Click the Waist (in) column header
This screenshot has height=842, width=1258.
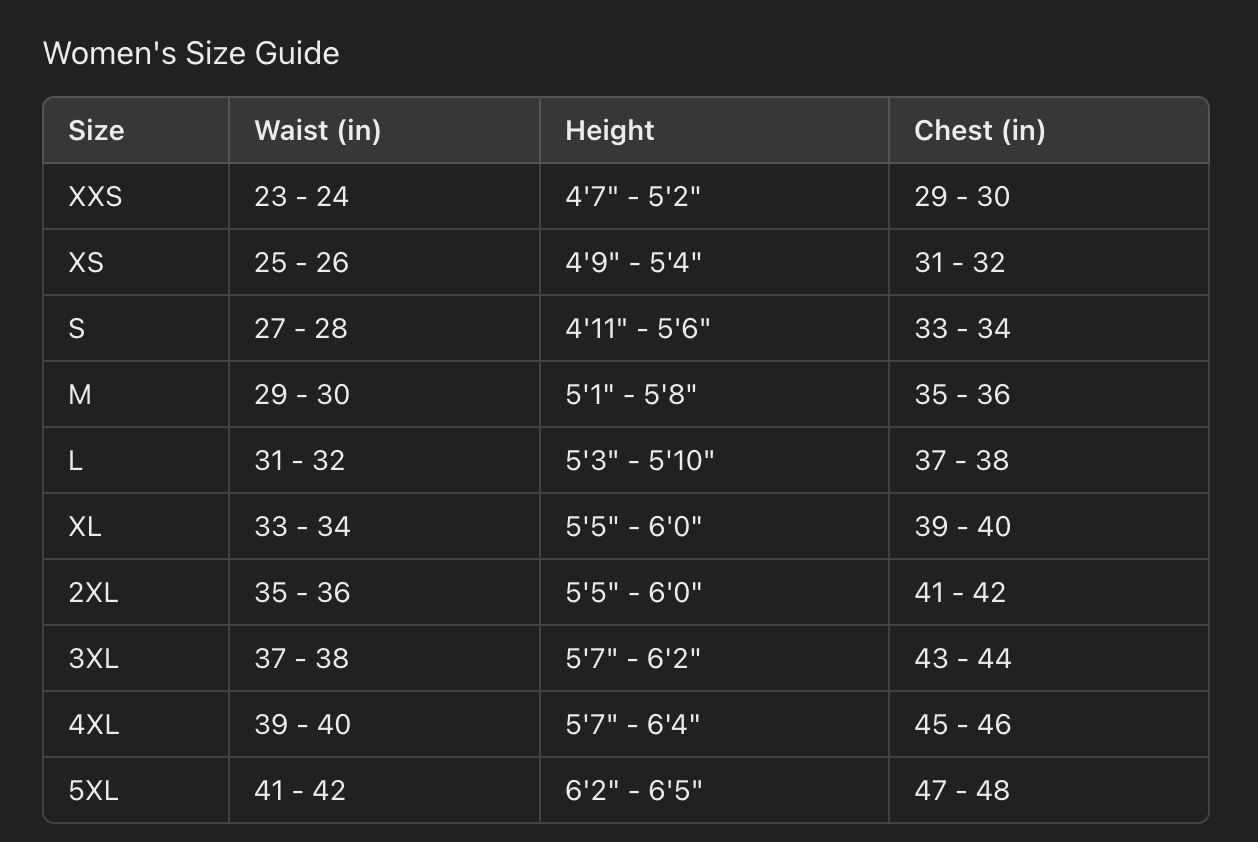click(x=317, y=130)
